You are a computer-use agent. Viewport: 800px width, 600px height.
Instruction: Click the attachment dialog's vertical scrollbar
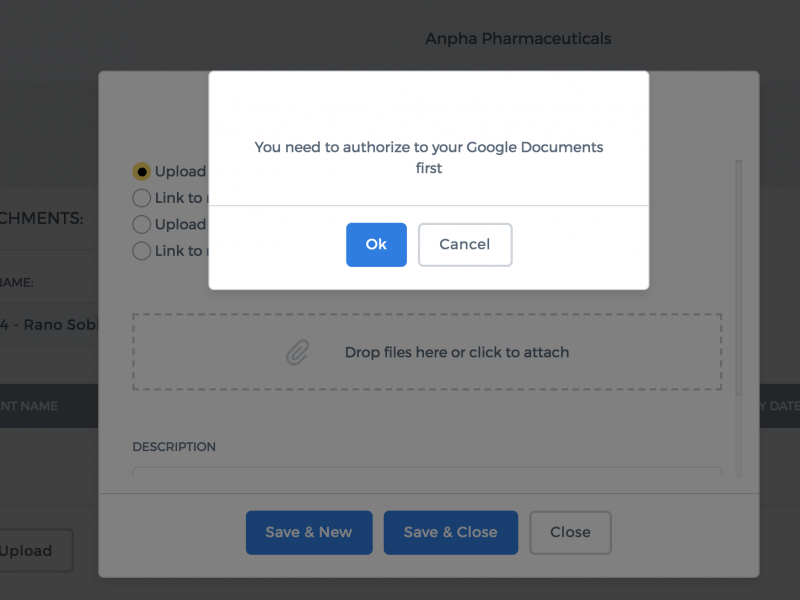738,278
